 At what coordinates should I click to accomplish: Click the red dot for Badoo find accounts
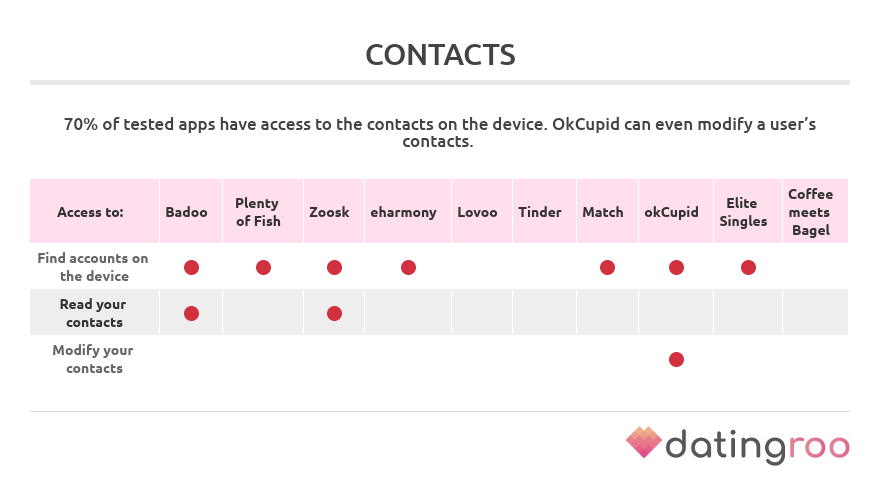tap(191, 268)
